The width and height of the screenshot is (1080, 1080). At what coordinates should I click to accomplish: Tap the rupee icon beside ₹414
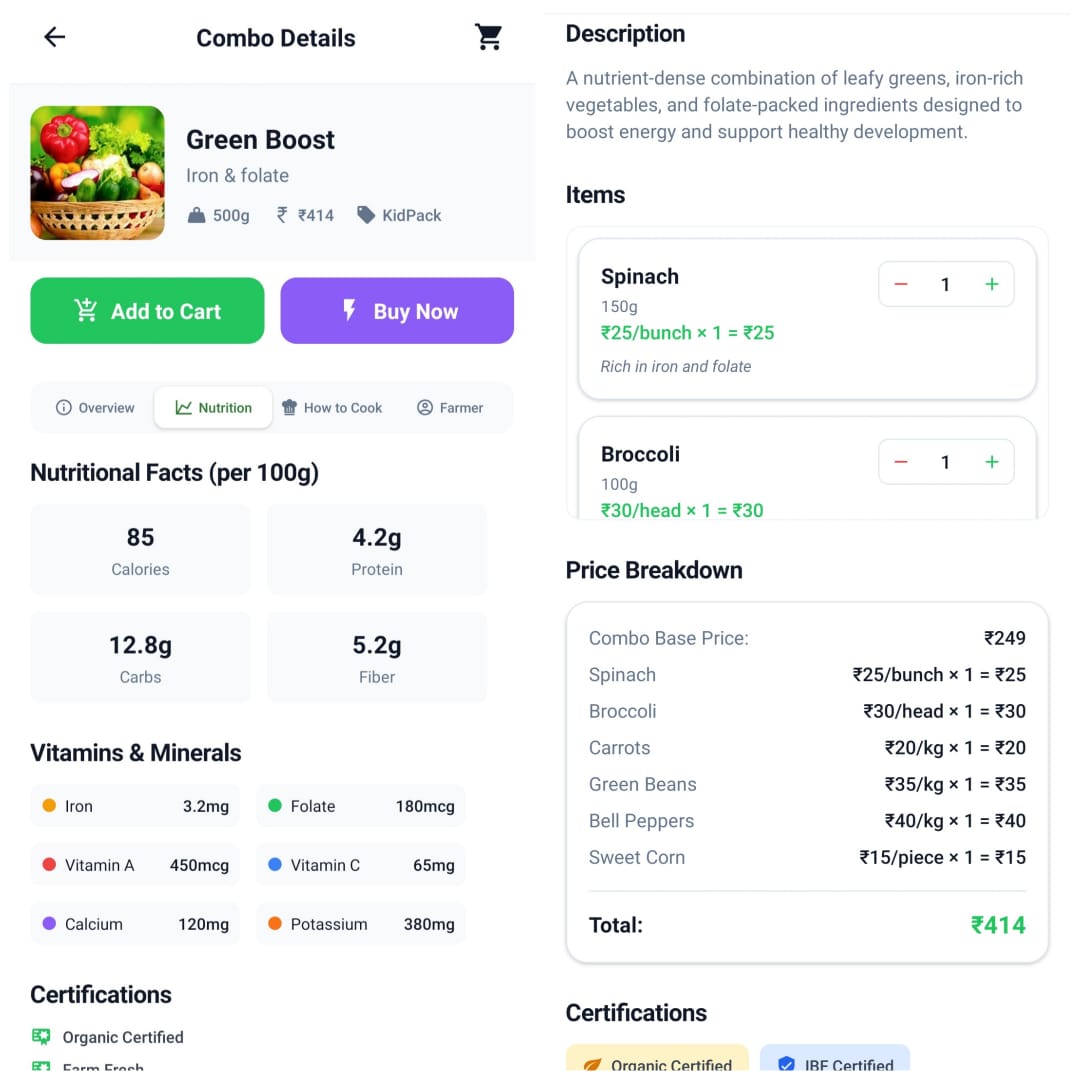pos(283,215)
